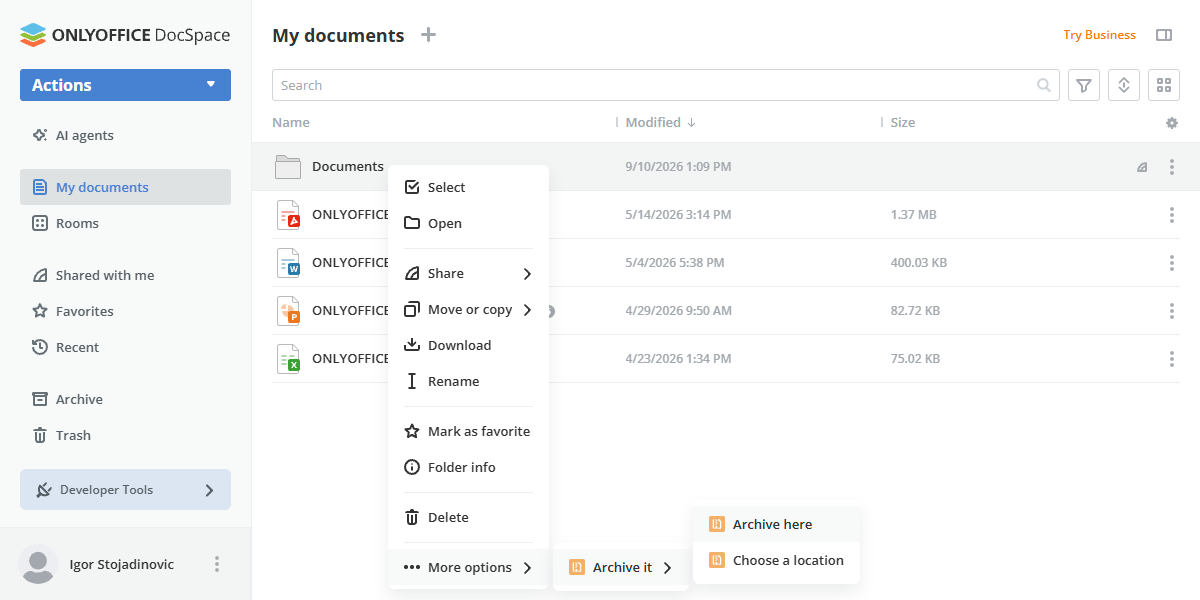Switch to tile view
This screenshot has width=1200, height=600.
point(1164,85)
